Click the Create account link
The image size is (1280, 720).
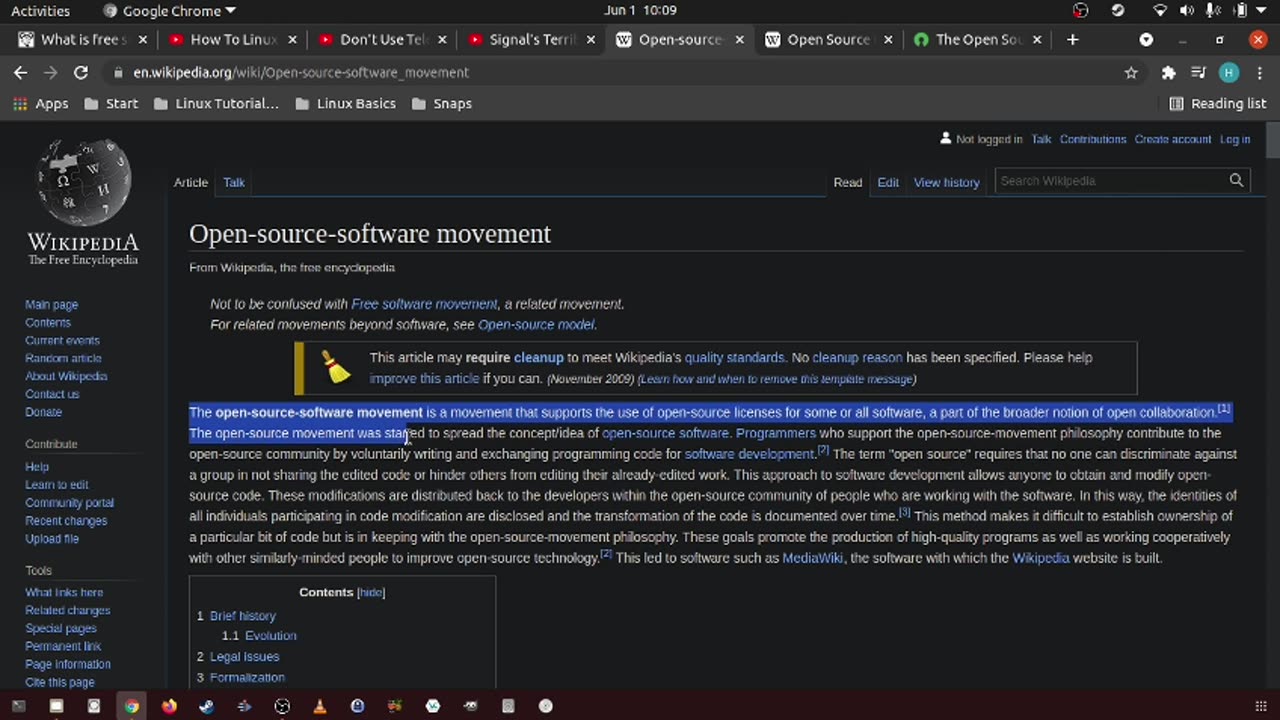[x=1172, y=140]
